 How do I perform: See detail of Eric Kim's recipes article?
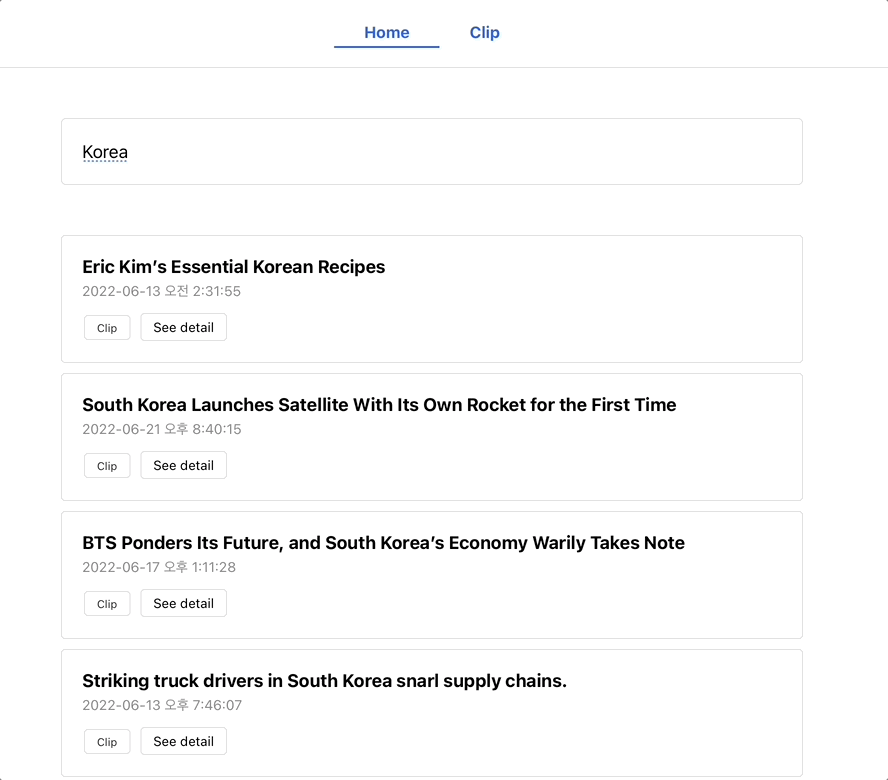click(x=183, y=327)
